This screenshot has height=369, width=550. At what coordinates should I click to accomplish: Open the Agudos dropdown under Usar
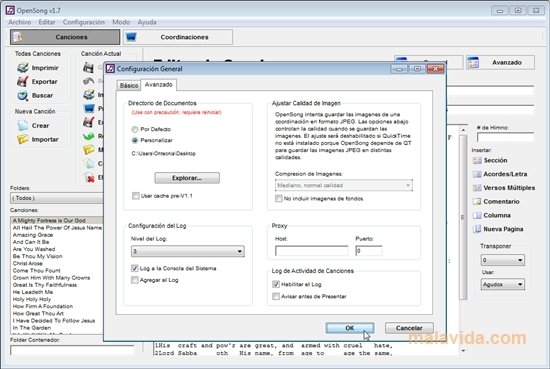point(503,284)
